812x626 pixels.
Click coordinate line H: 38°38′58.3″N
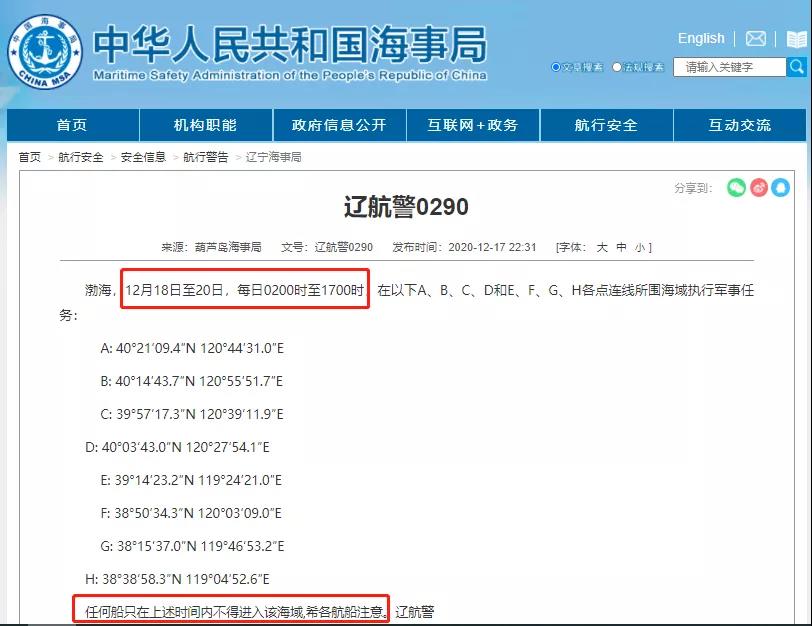tap(177, 579)
